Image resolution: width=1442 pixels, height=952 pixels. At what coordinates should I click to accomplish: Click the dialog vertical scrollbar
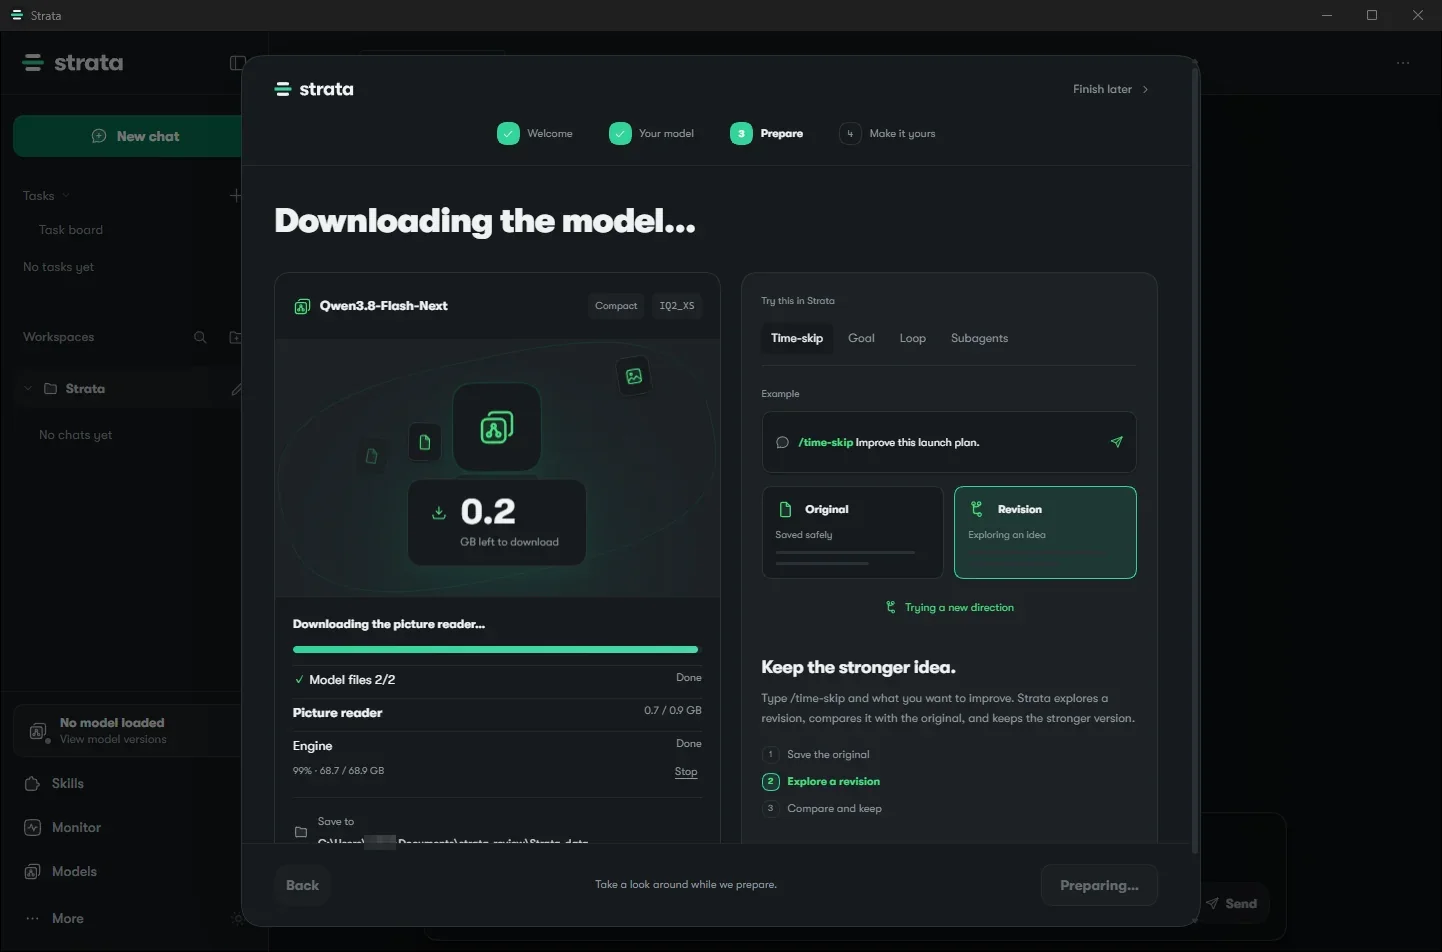1194,460
